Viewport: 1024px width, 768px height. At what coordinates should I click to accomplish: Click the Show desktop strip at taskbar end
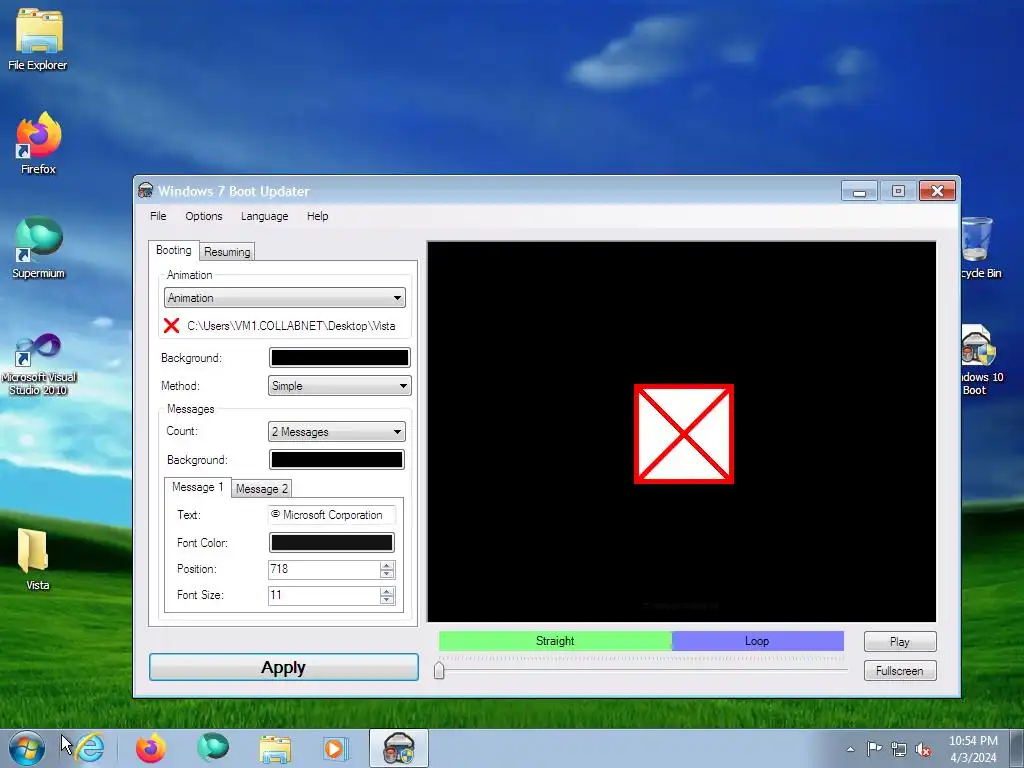(1017, 748)
